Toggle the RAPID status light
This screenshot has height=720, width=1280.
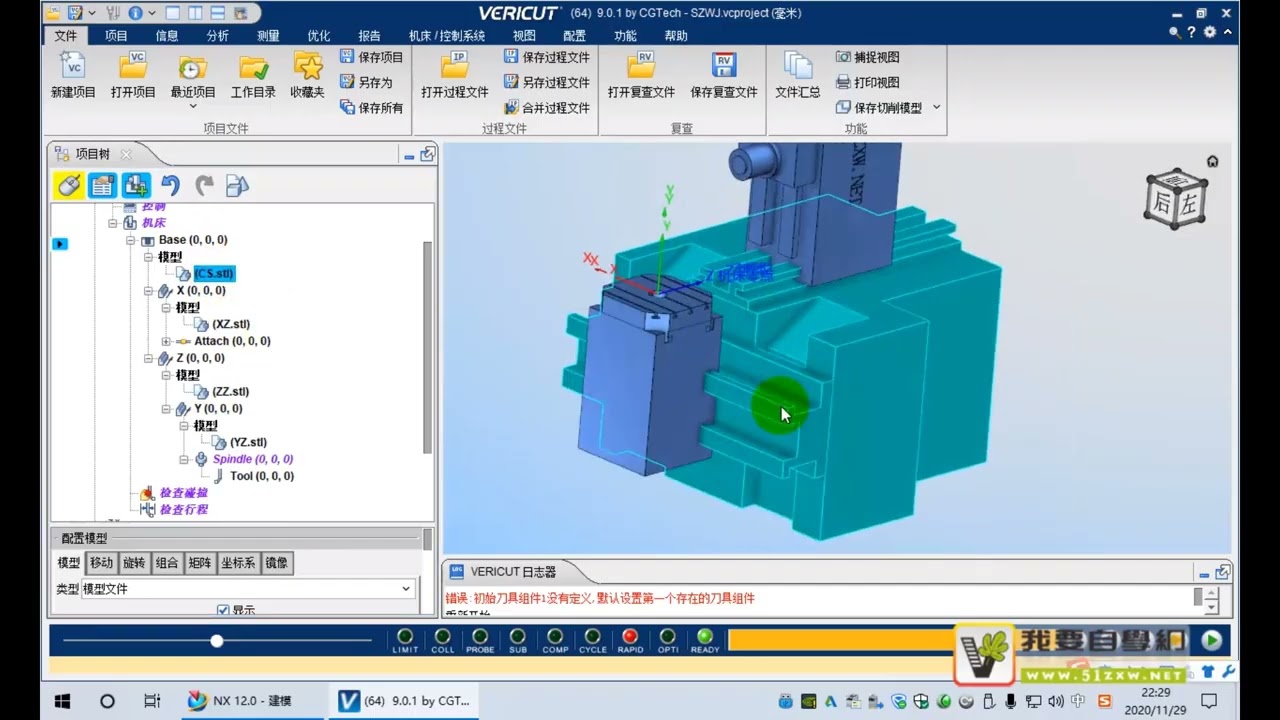(630, 636)
